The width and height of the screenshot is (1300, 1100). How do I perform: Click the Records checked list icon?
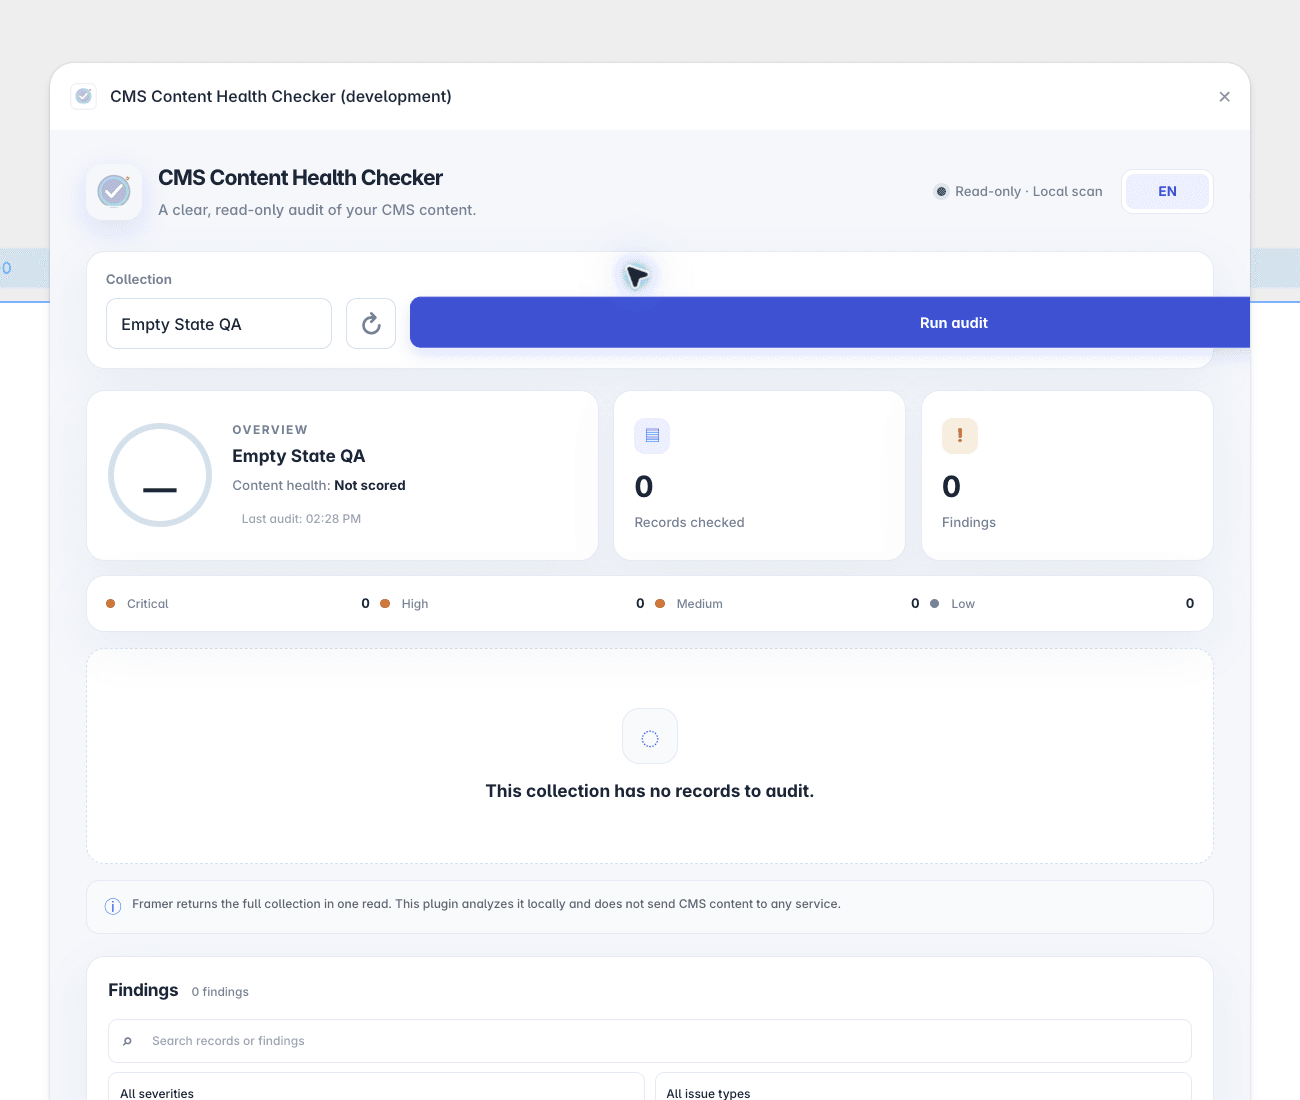(x=652, y=436)
